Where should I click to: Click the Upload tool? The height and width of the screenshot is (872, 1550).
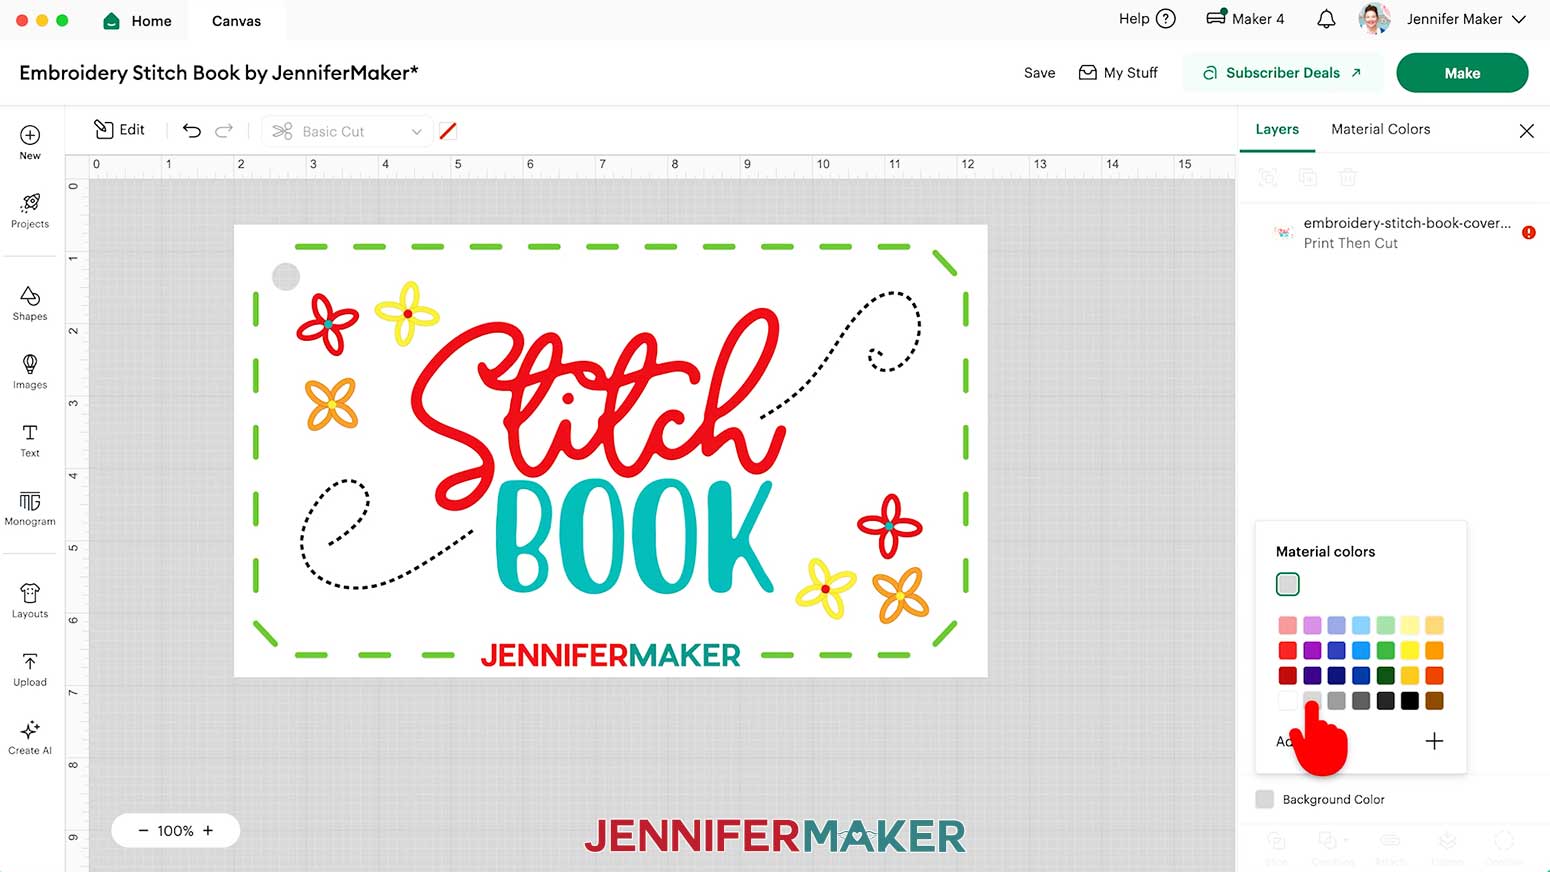point(30,669)
